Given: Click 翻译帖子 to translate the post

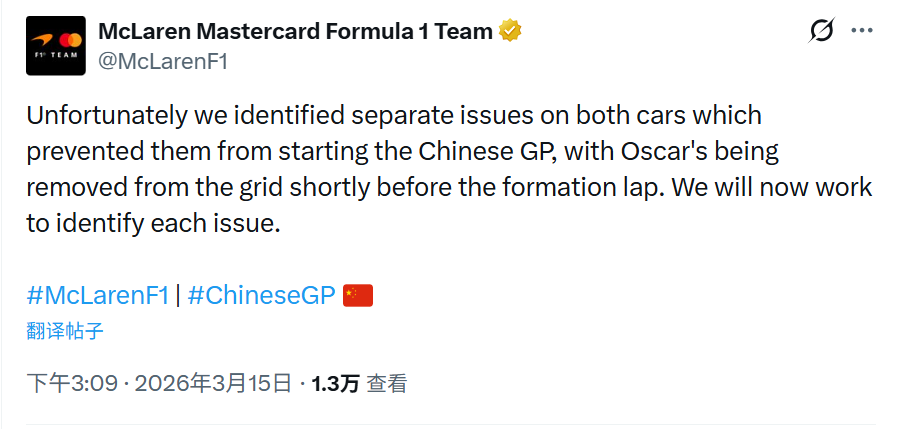Looking at the screenshot, I should click(x=65, y=331).
